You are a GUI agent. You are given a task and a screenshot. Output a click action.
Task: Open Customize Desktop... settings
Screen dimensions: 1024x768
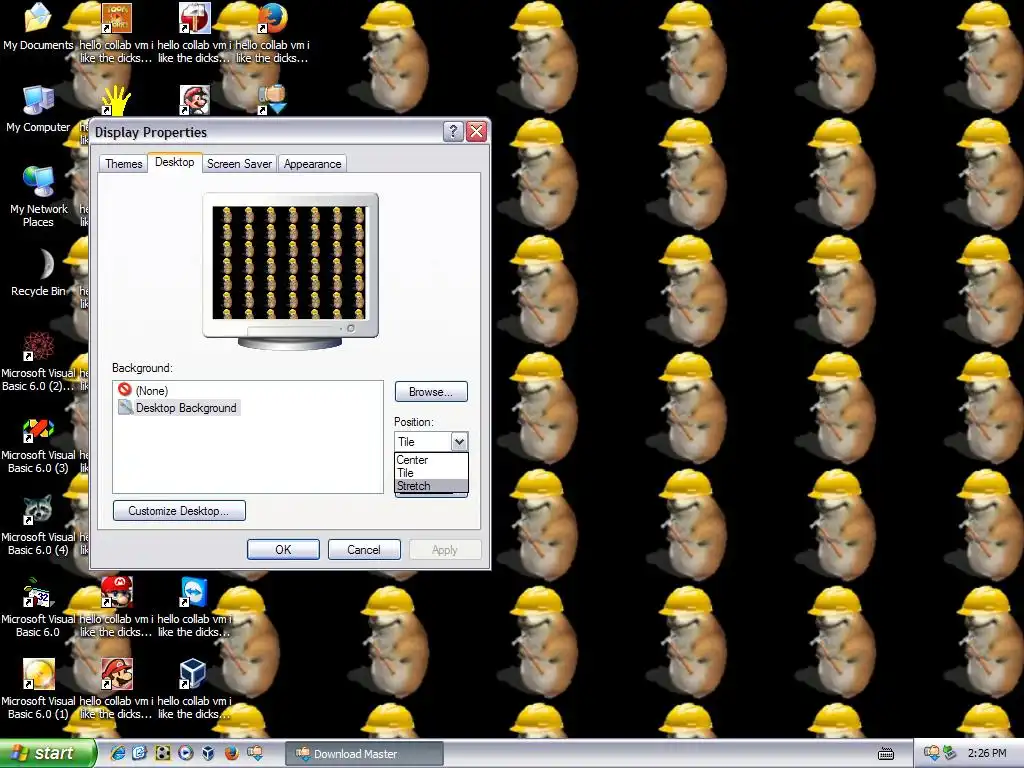179,511
